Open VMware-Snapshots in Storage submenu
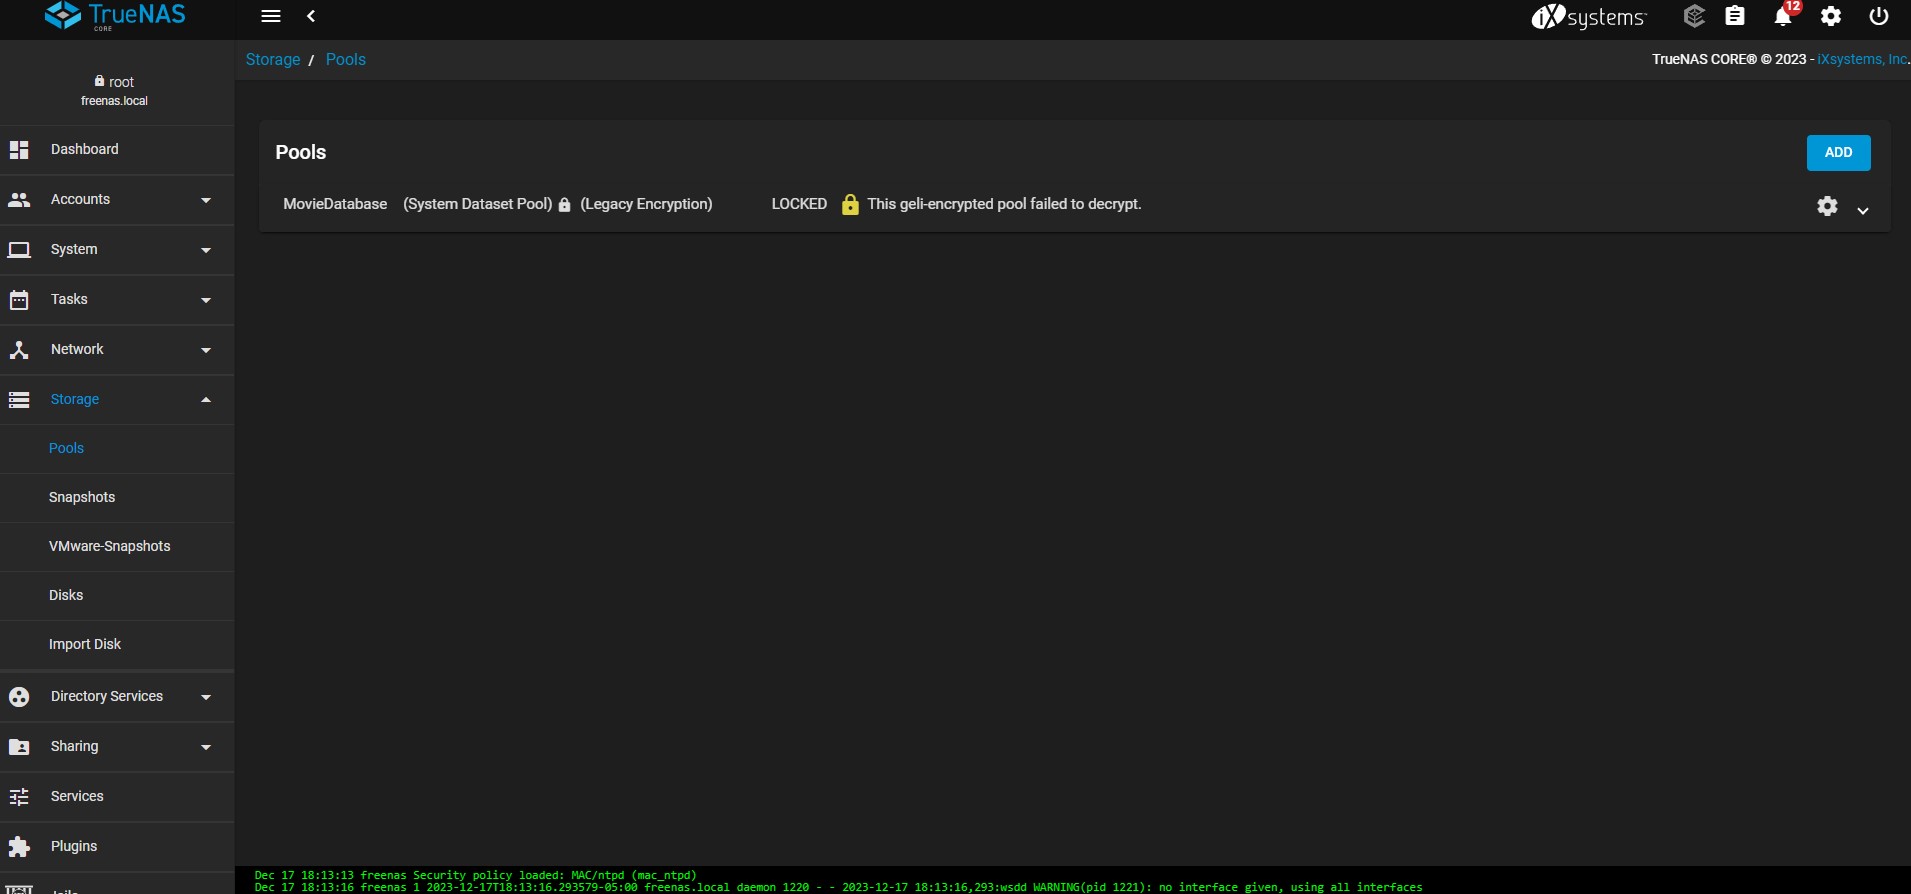This screenshot has width=1911, height=894. click(117, 547)
